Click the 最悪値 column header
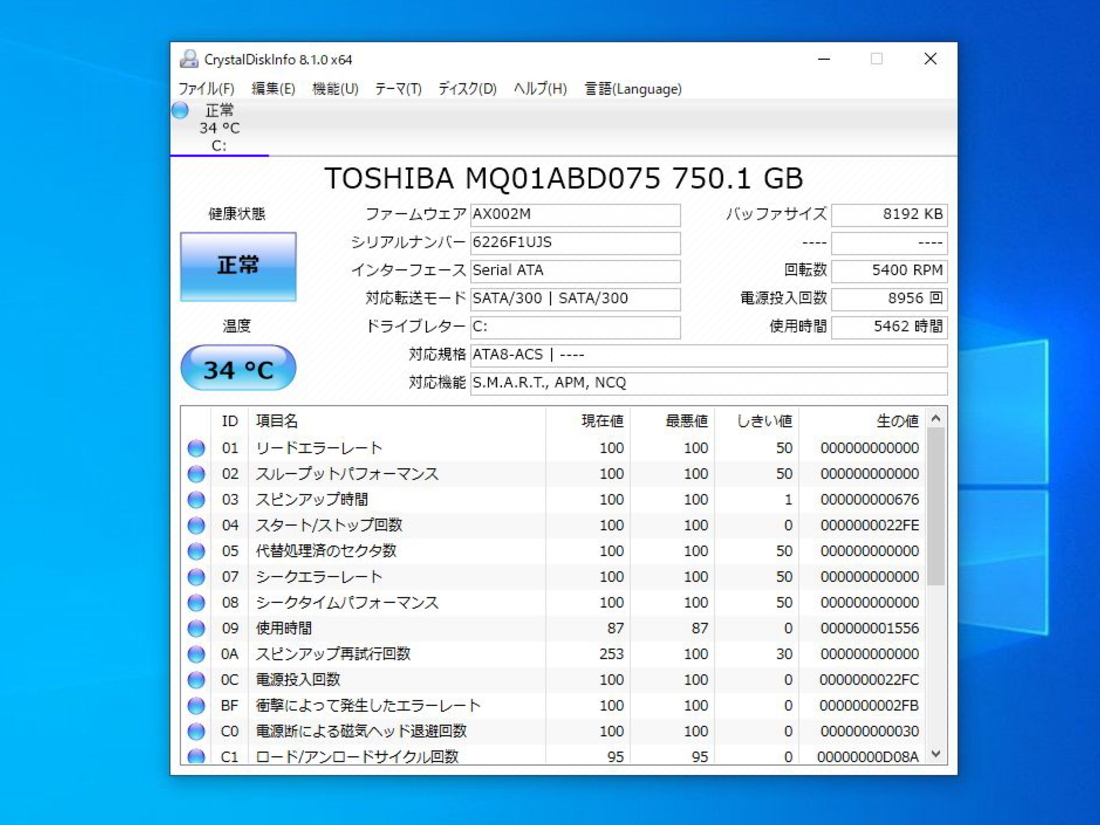 (672, 421)
